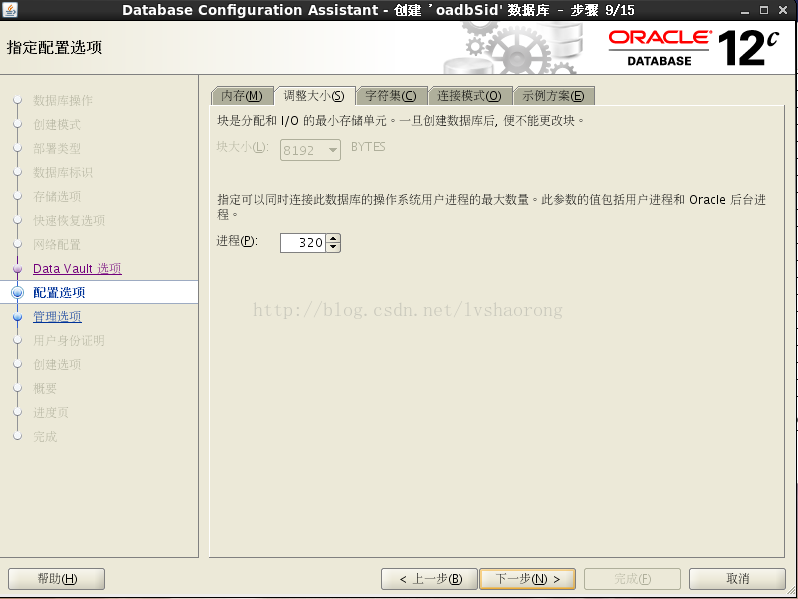Switch to the 字符集(C) character set tab
798x599 pixels.
(x=390, y=96)
